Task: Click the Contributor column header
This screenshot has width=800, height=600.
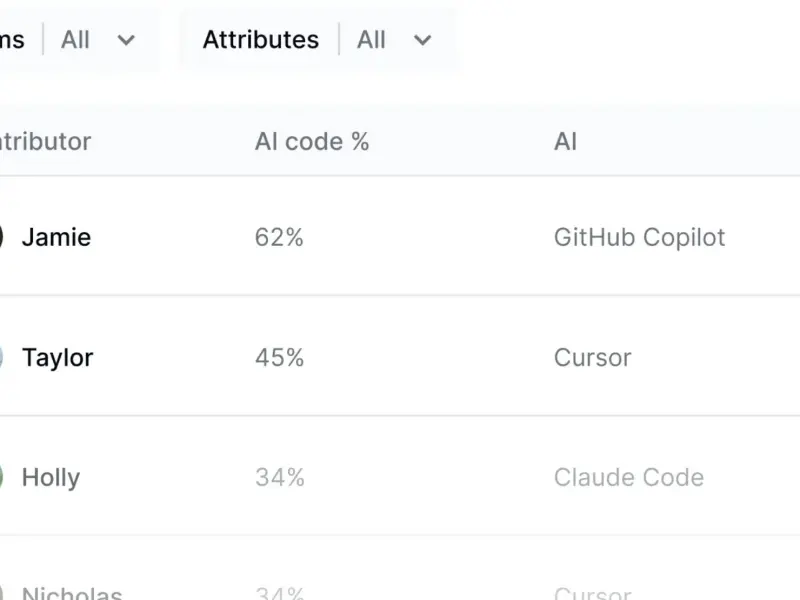Action: 45,141
